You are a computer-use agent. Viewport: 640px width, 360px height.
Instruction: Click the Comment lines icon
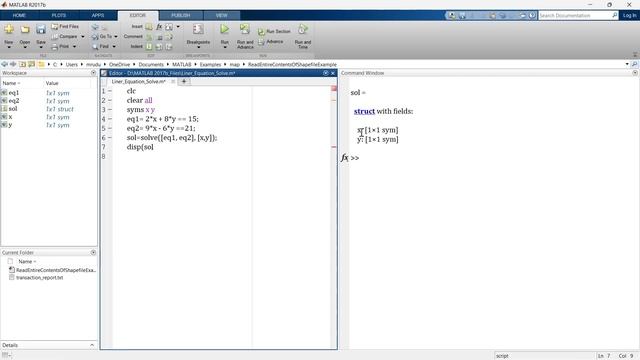[x=149, y=37]
